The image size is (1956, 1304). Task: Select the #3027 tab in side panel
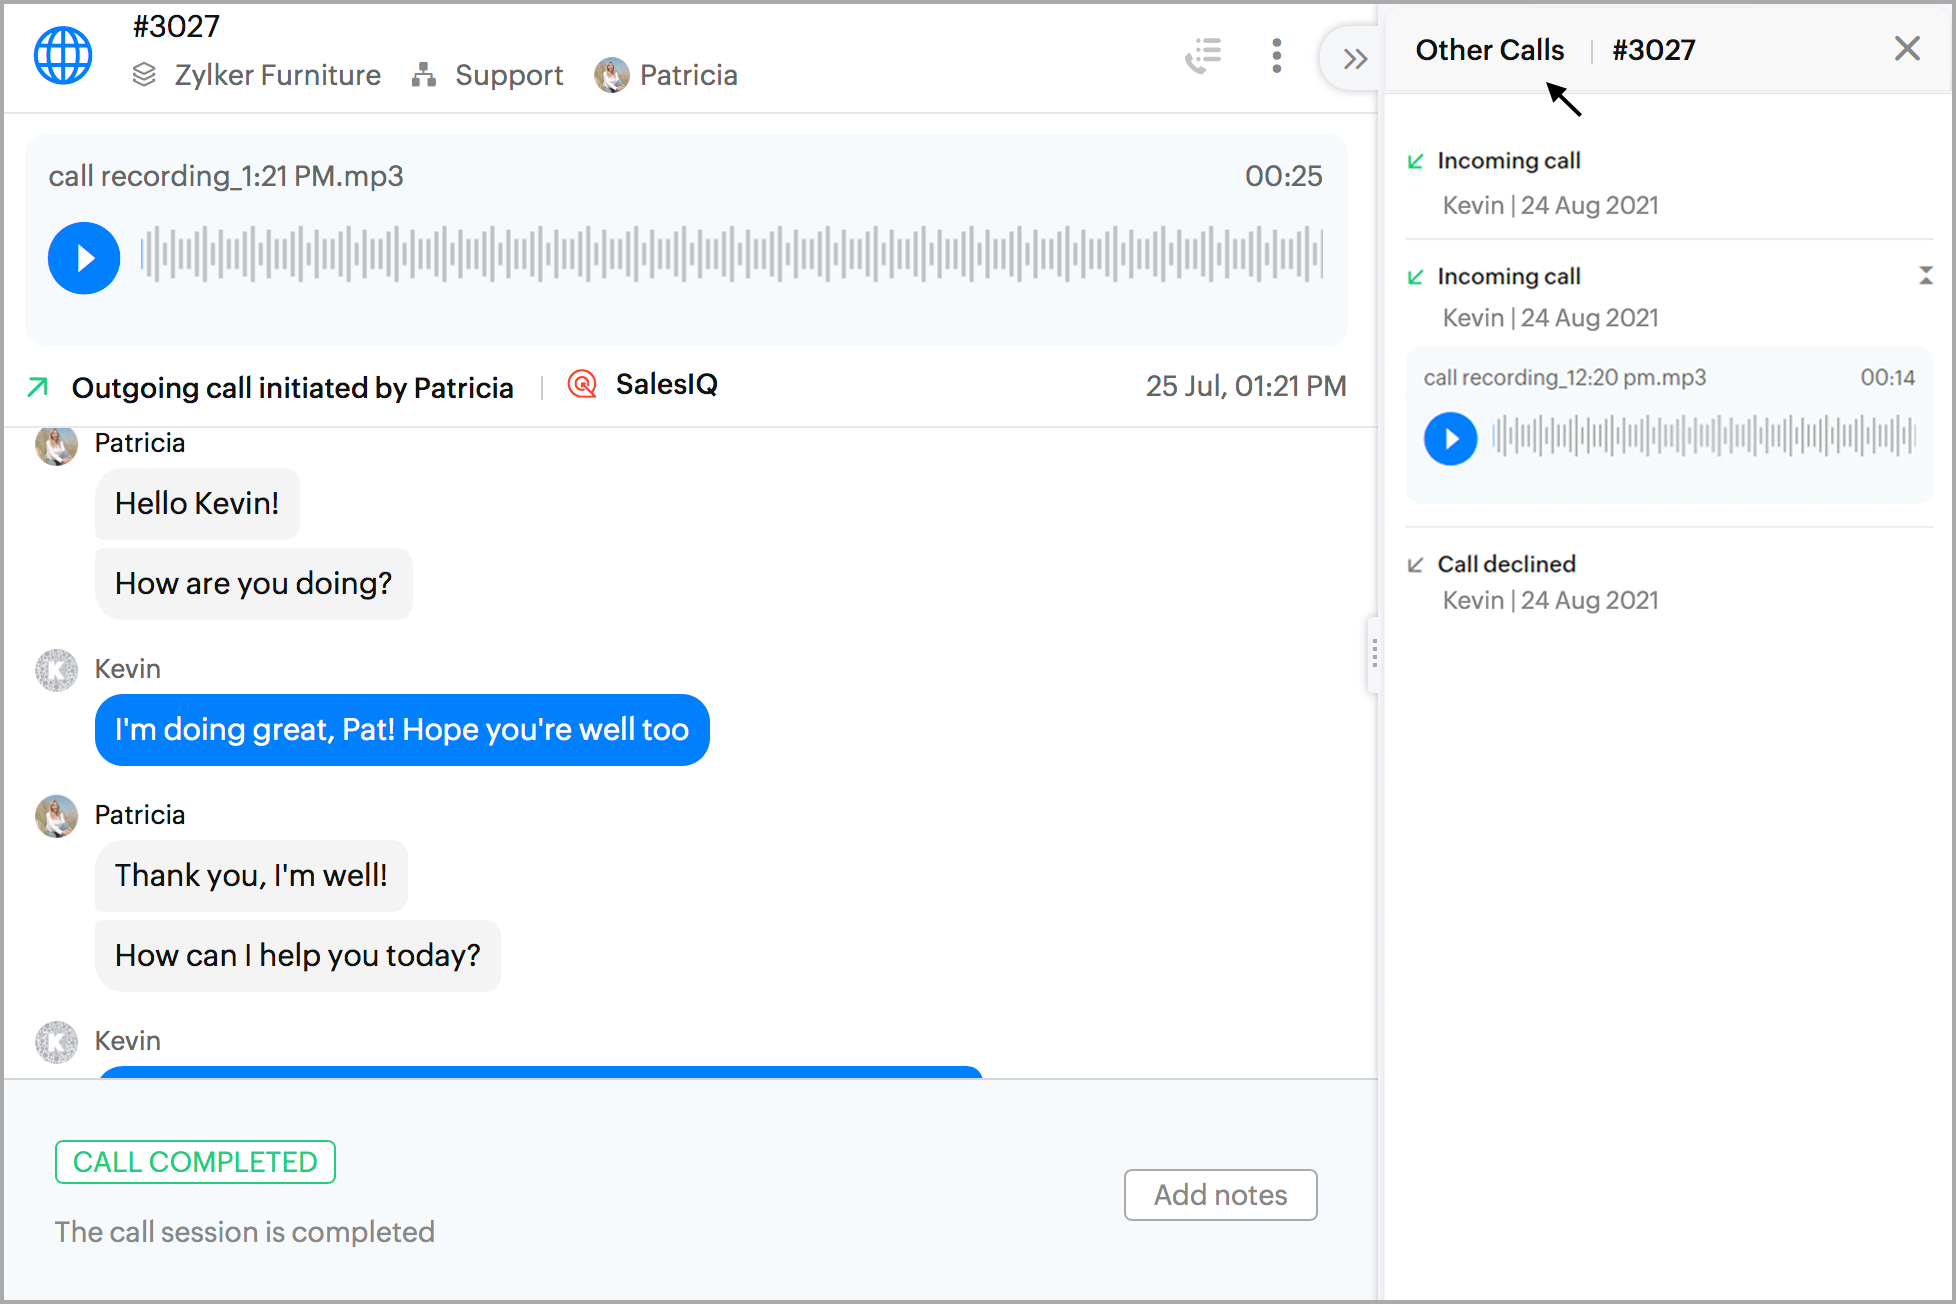pos(1653,50)
